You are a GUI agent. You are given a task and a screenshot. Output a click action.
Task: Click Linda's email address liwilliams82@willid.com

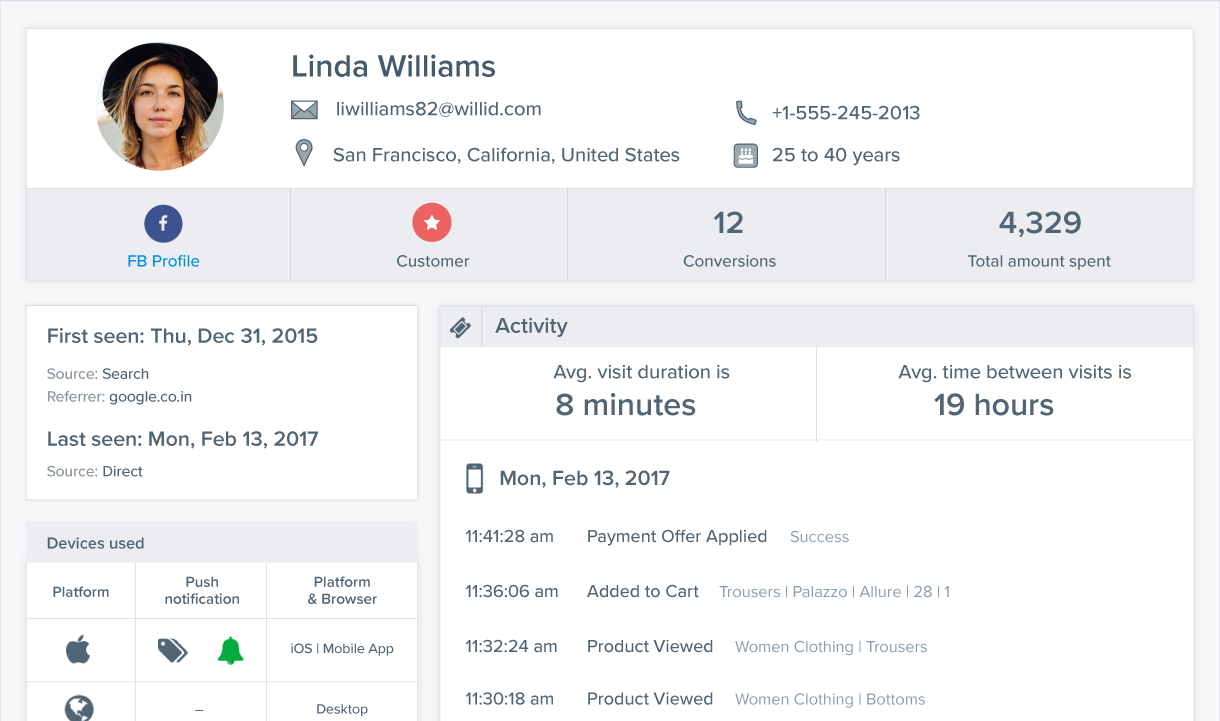point(439,109)
